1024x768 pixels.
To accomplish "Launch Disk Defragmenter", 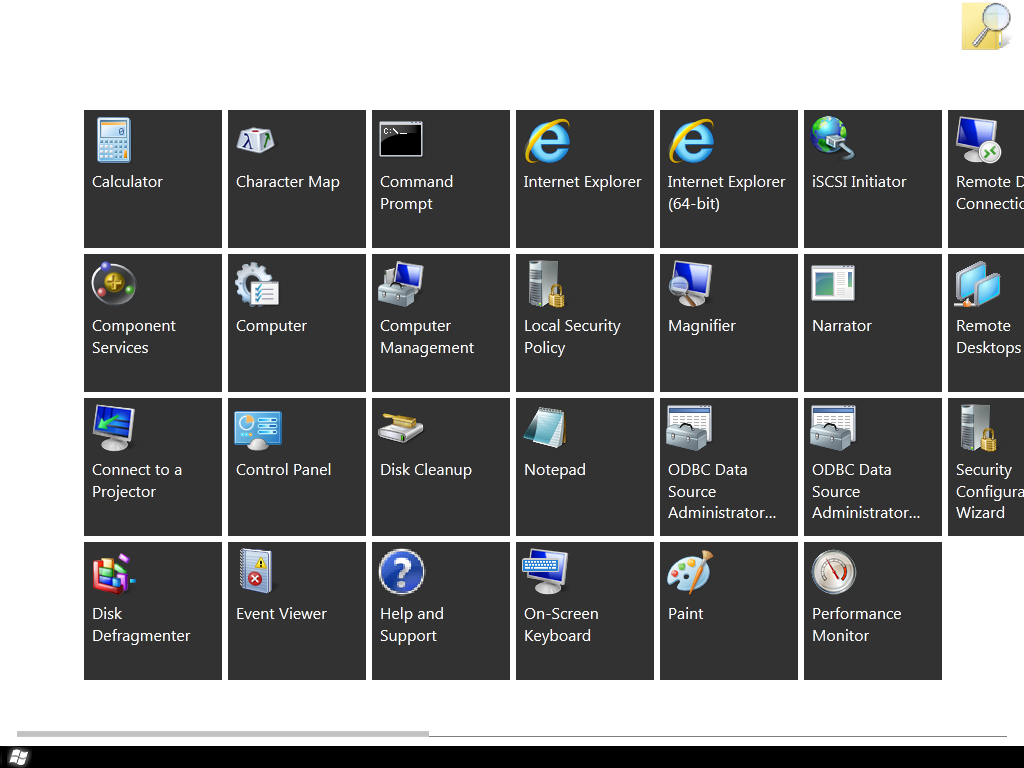I will pos(153,611).
